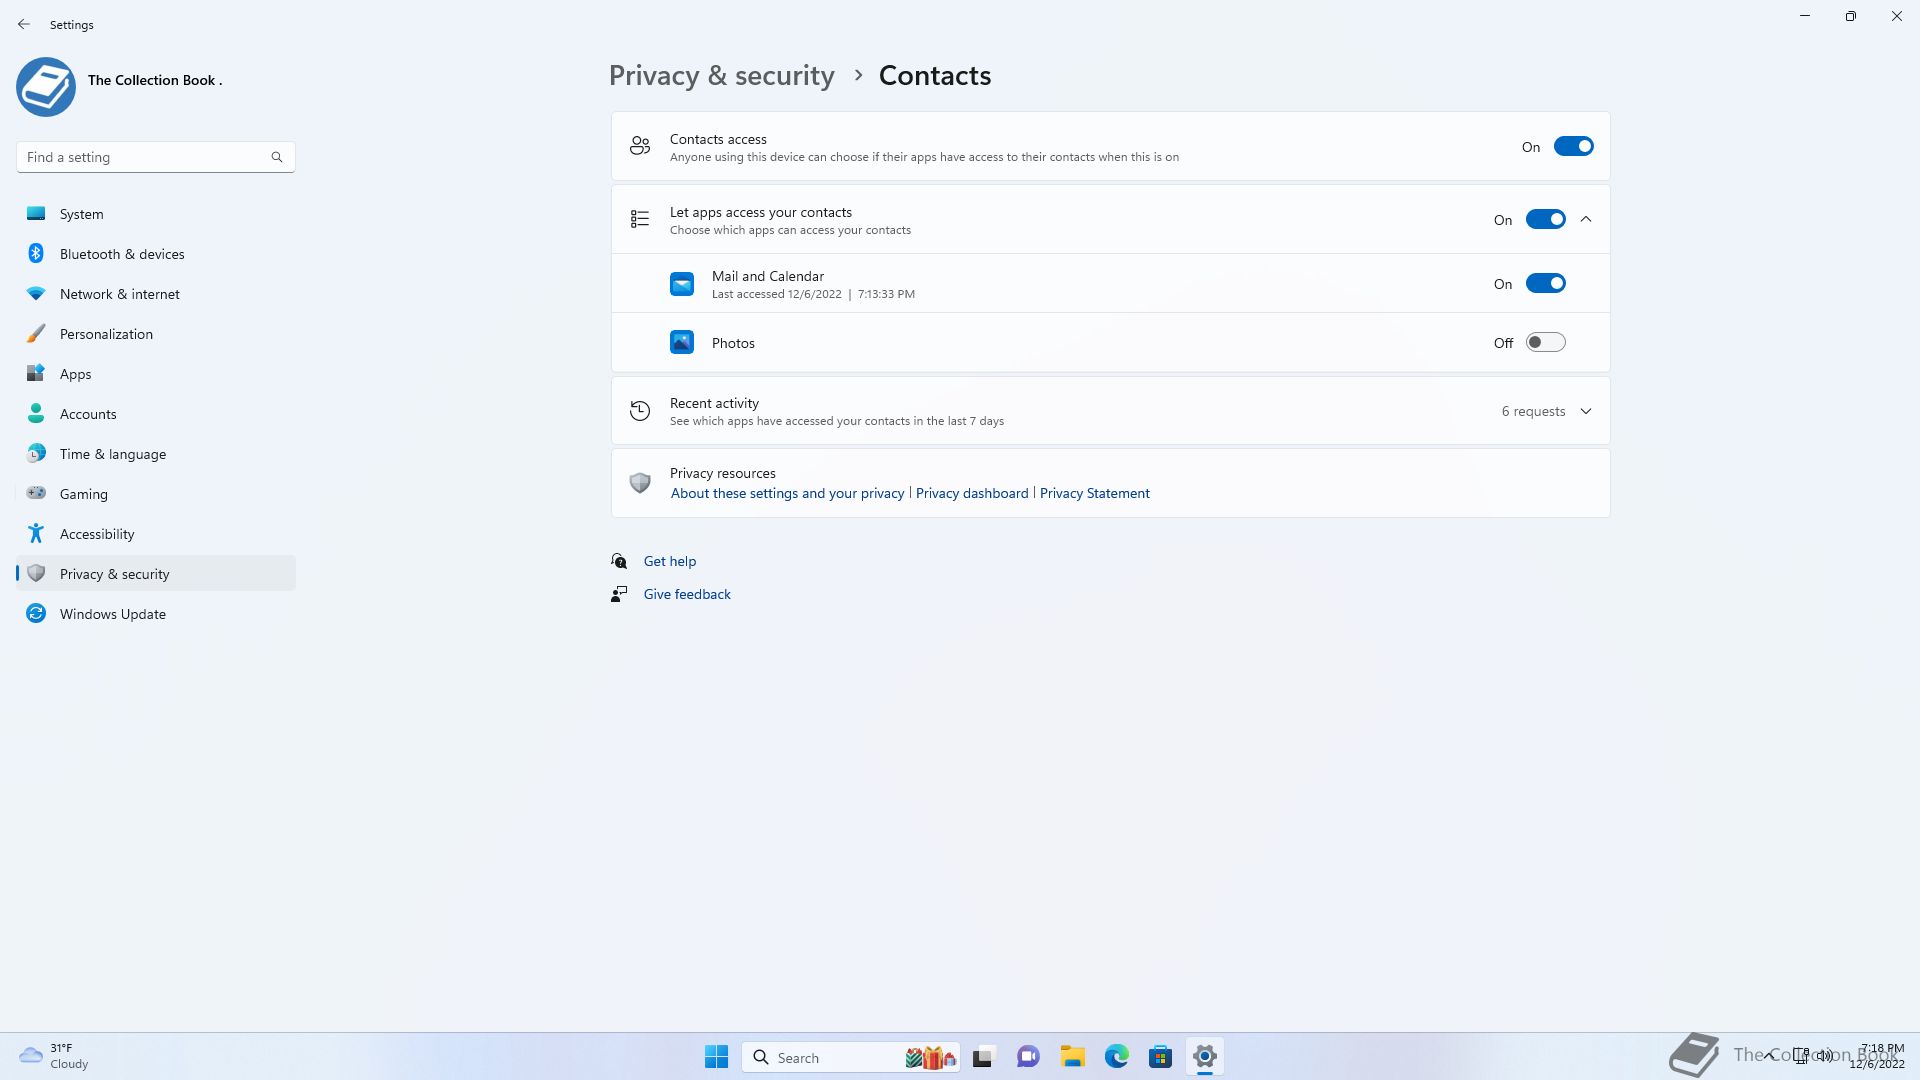Click the Mail and Calendar app icon
Image resolution: width=1920 pixels, height=1080 pixels.
682,285
